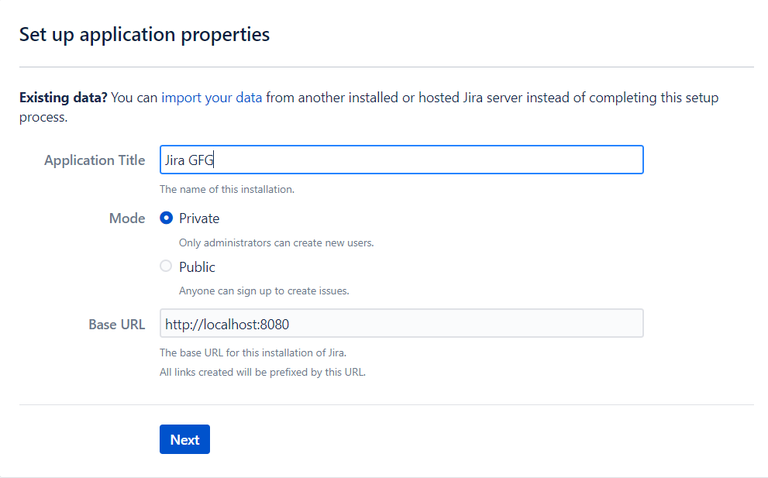Click the 'Application Title' field label
Image resolution: width=768 pixels, height=478 pixels.
pos(94,160)
